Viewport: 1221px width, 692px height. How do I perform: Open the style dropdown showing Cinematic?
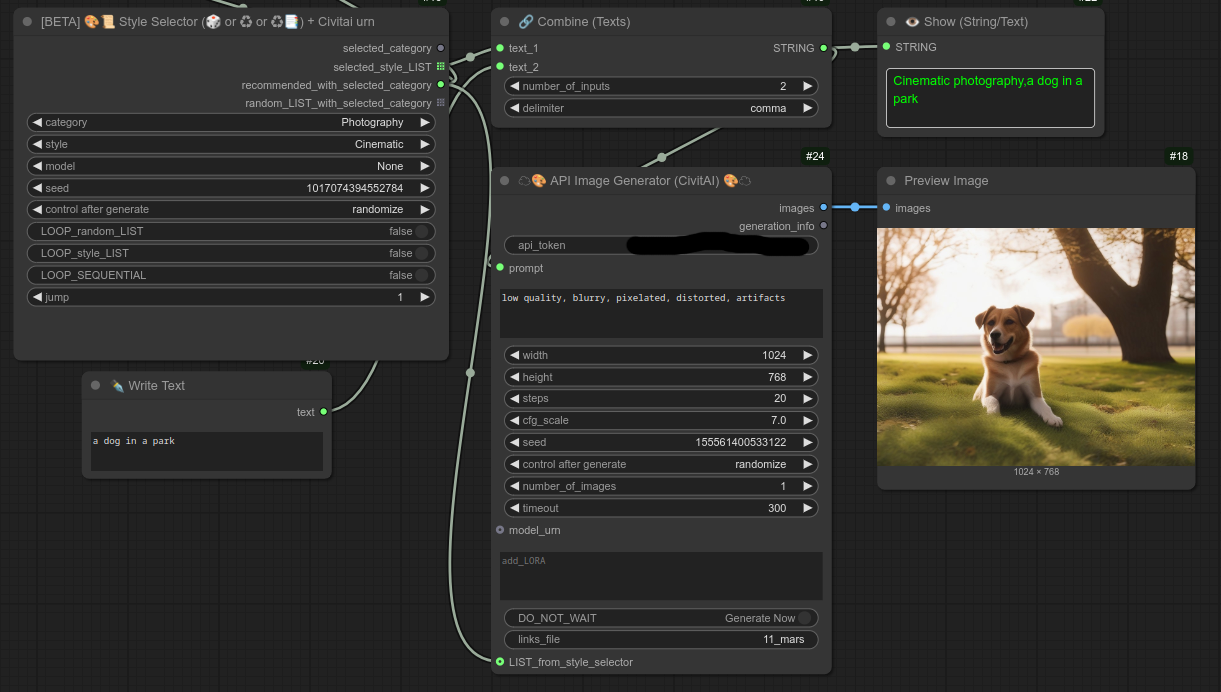(x=230, y=144)
